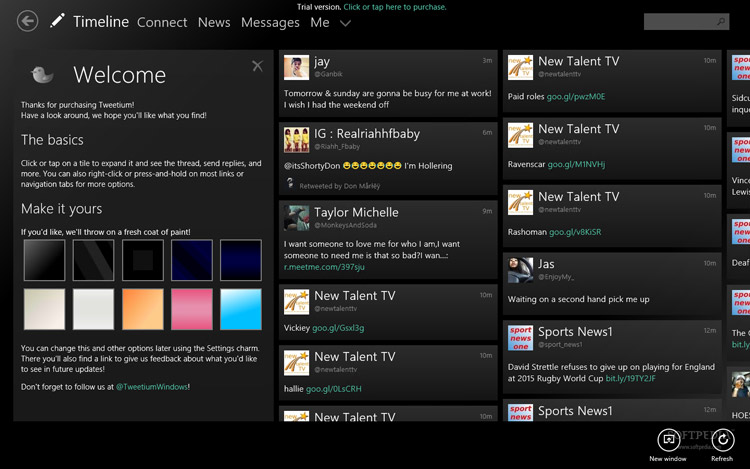
Task: Close the Welcome panel
Action: (x=257, y=66)
